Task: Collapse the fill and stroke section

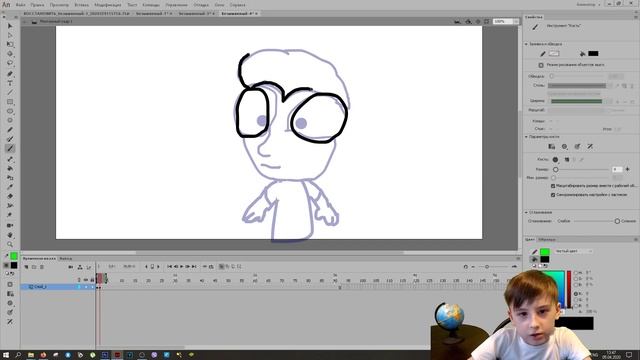Action: pos(526,44)
